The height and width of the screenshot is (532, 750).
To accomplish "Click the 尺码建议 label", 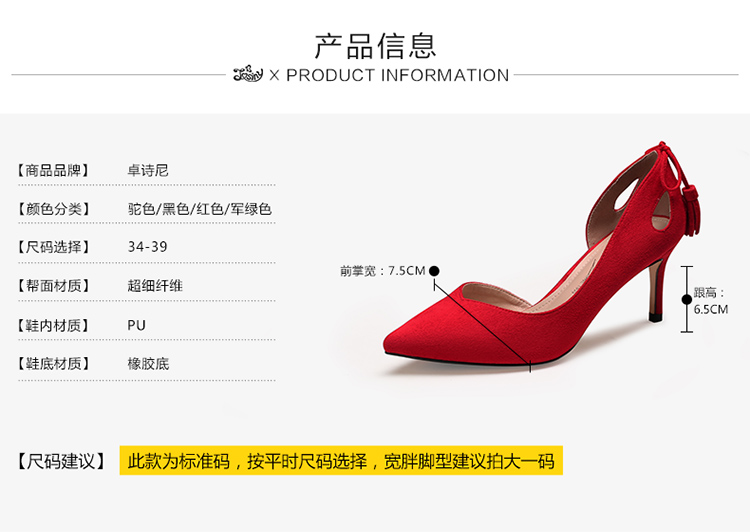I will point(61,461).
